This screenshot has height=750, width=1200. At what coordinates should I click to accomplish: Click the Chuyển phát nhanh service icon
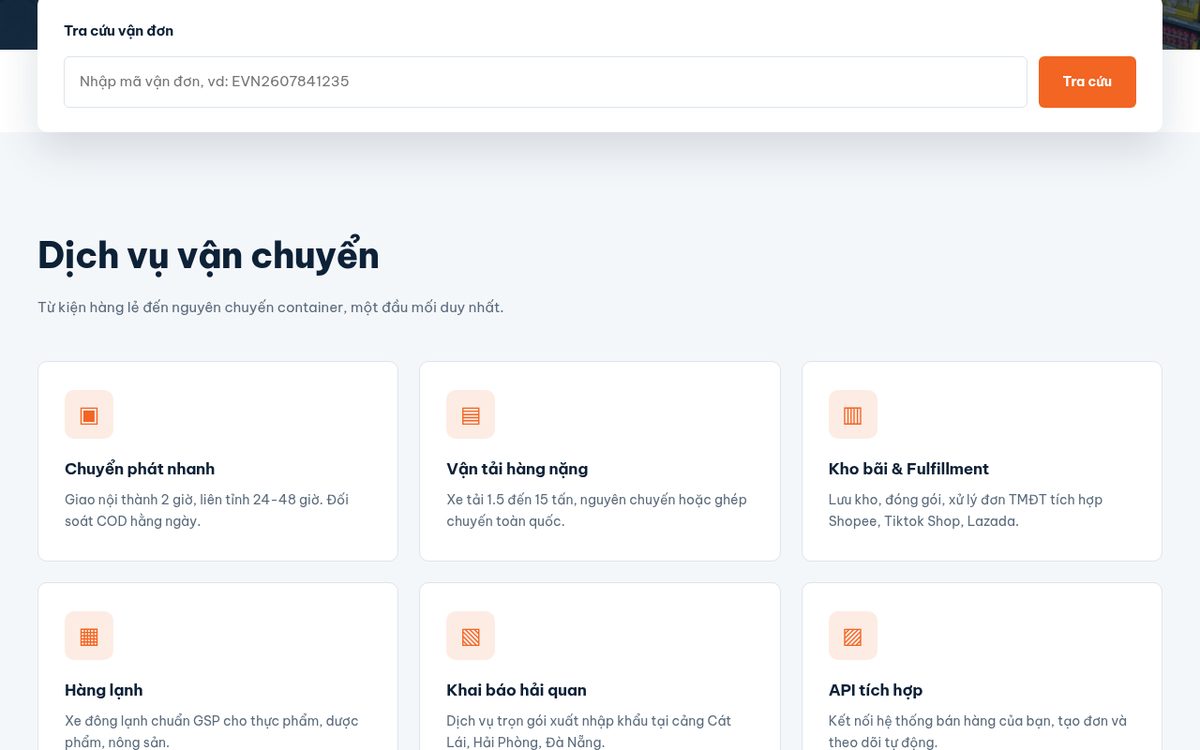[x=89, y=415]
